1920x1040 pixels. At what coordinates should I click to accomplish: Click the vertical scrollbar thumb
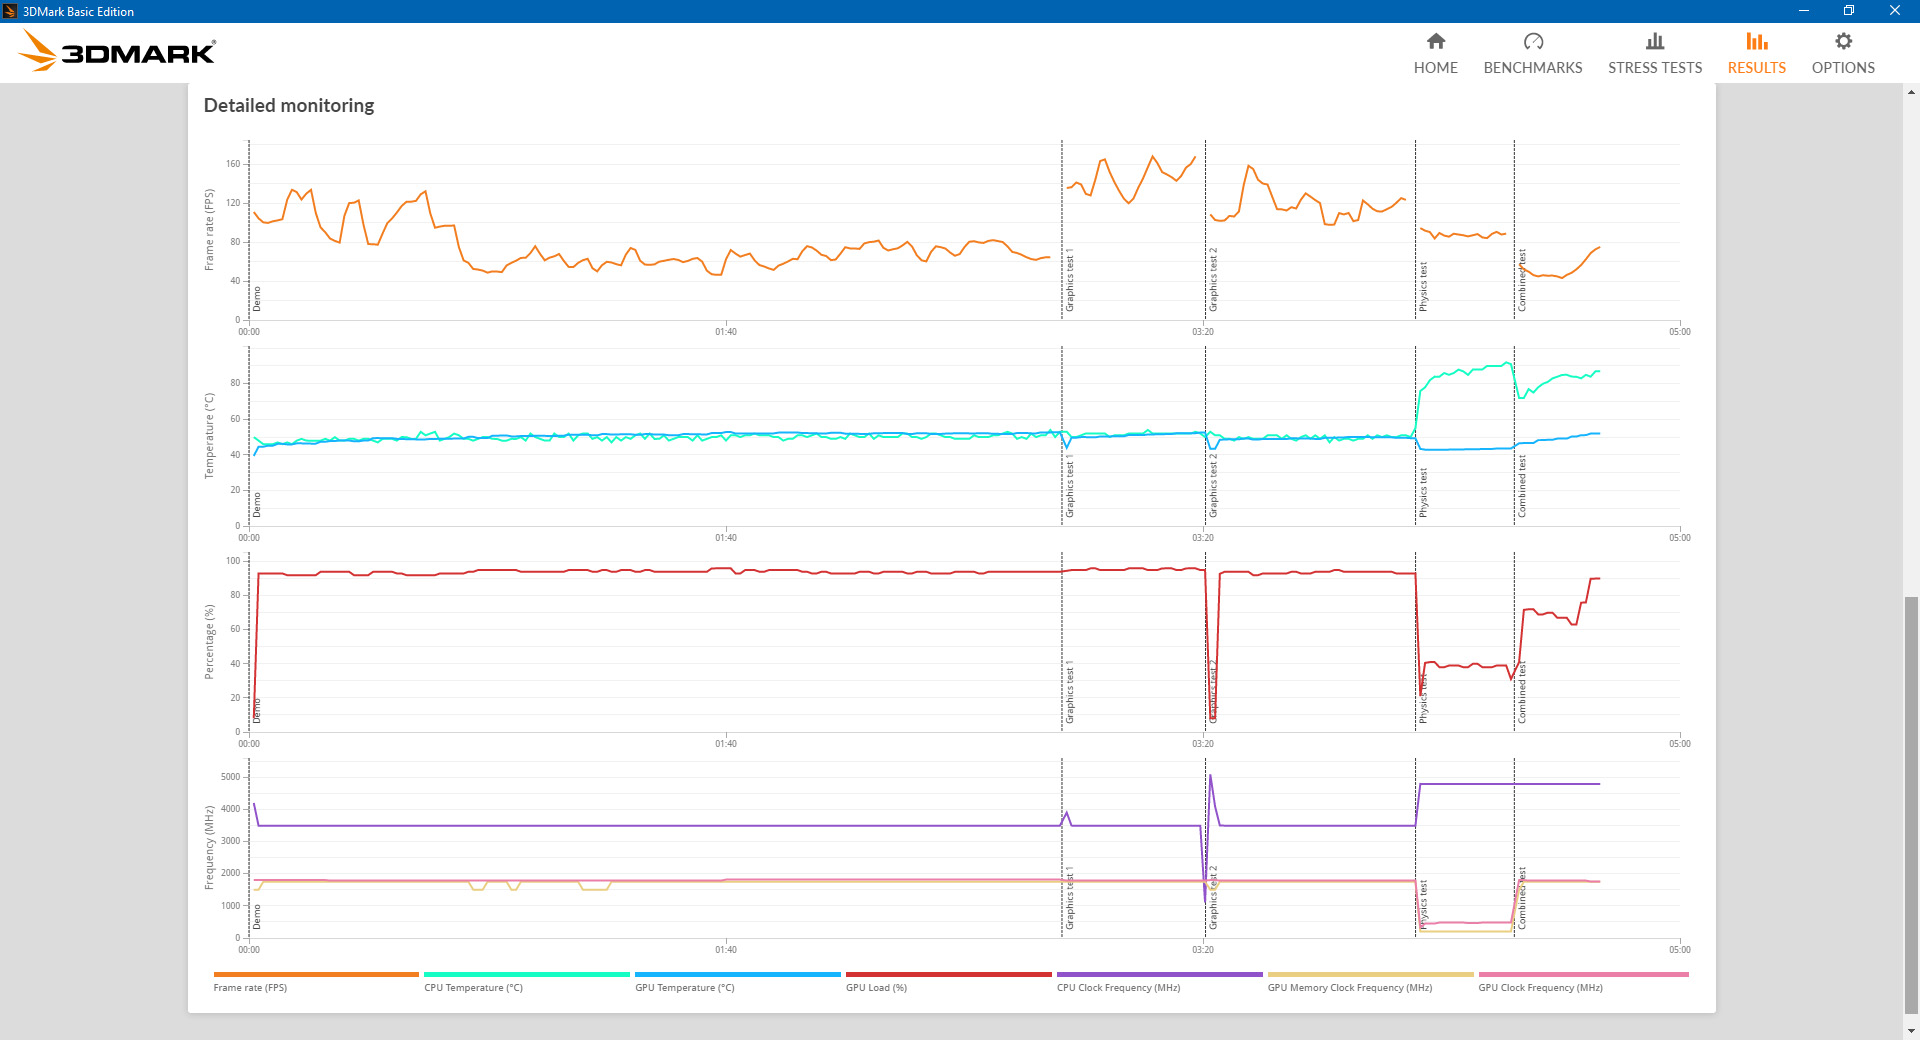point(1911,804)
